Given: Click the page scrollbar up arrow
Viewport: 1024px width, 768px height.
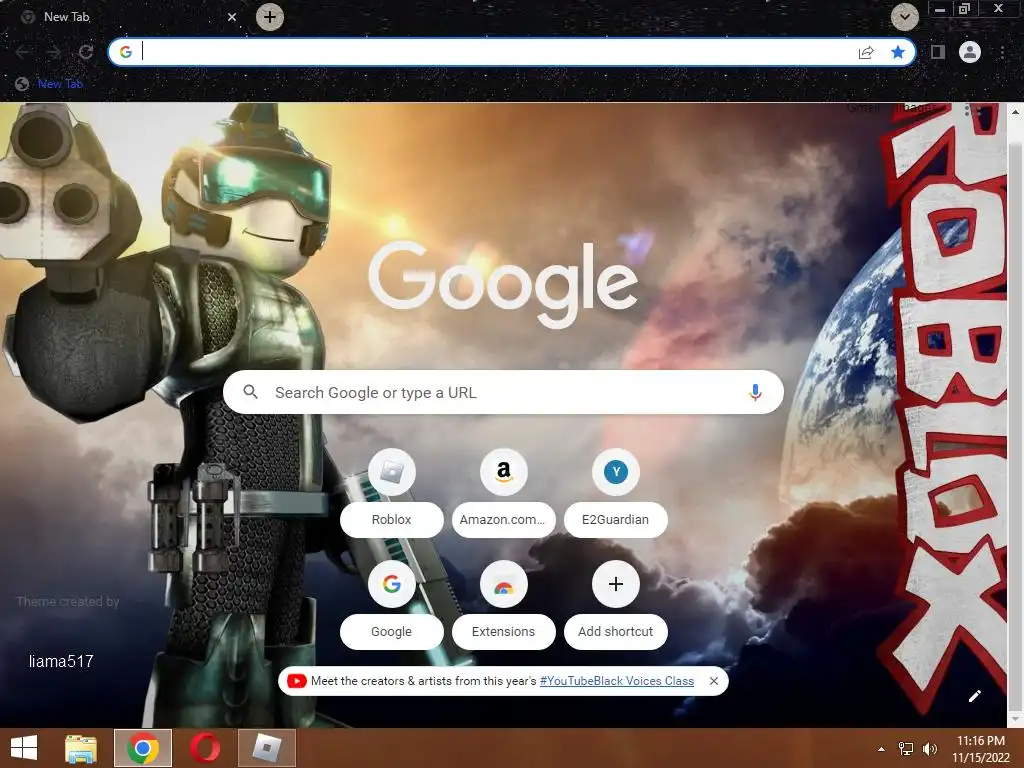Looking at the screenshot, I should tap(1016, 112).
